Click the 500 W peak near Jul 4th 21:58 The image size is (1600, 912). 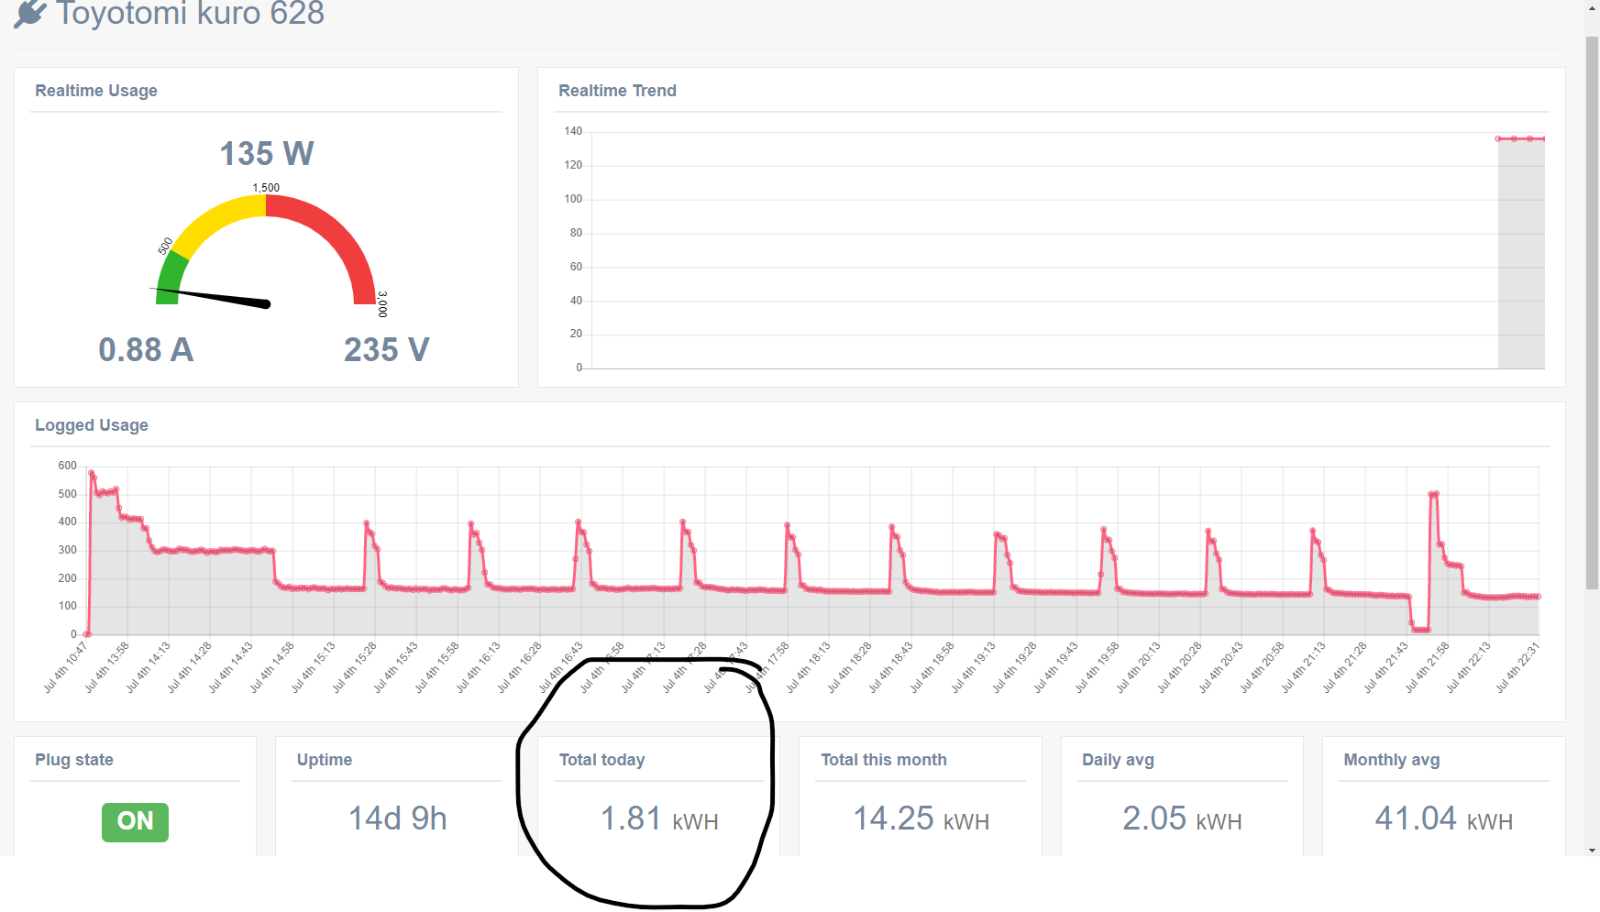tap(1434, 494)
